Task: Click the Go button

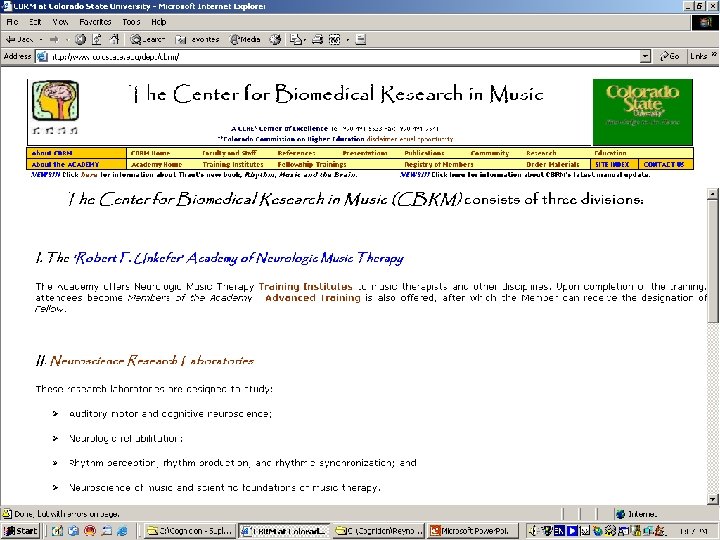Action: pyautogui.click(x=669, y=56)
